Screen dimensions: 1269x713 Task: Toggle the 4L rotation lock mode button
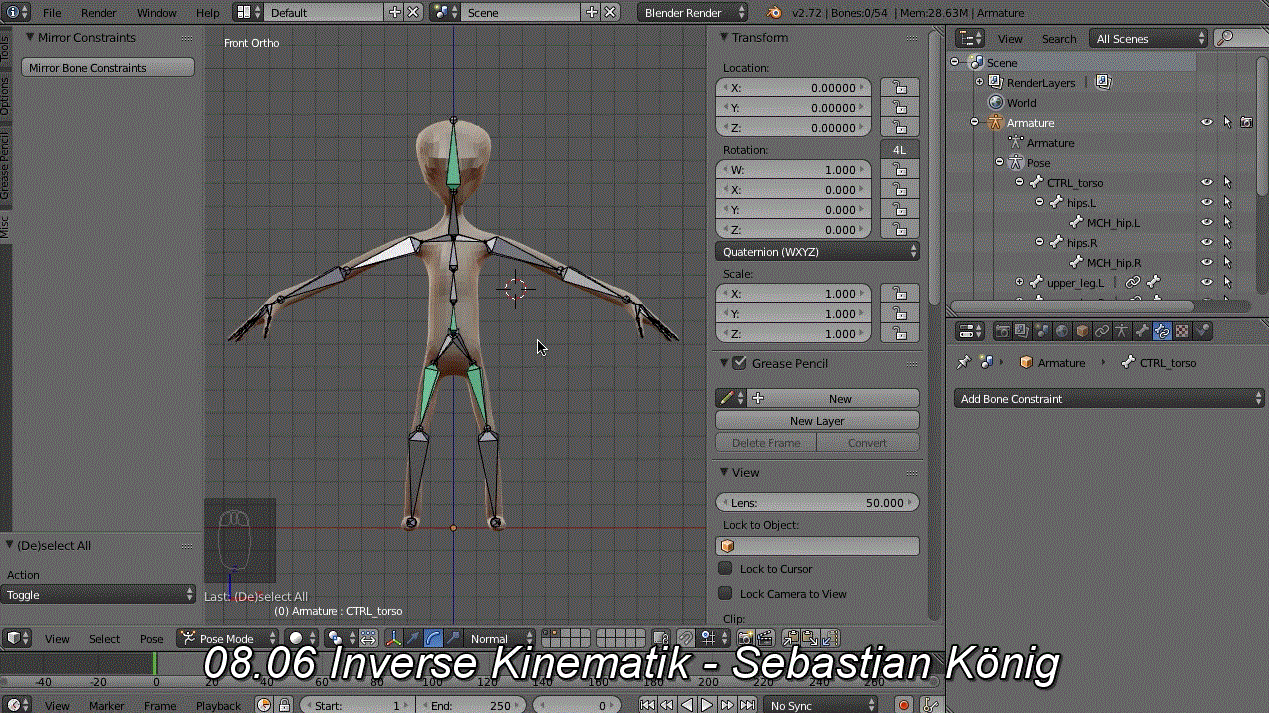pyautogui.click(x=900, y=150)
